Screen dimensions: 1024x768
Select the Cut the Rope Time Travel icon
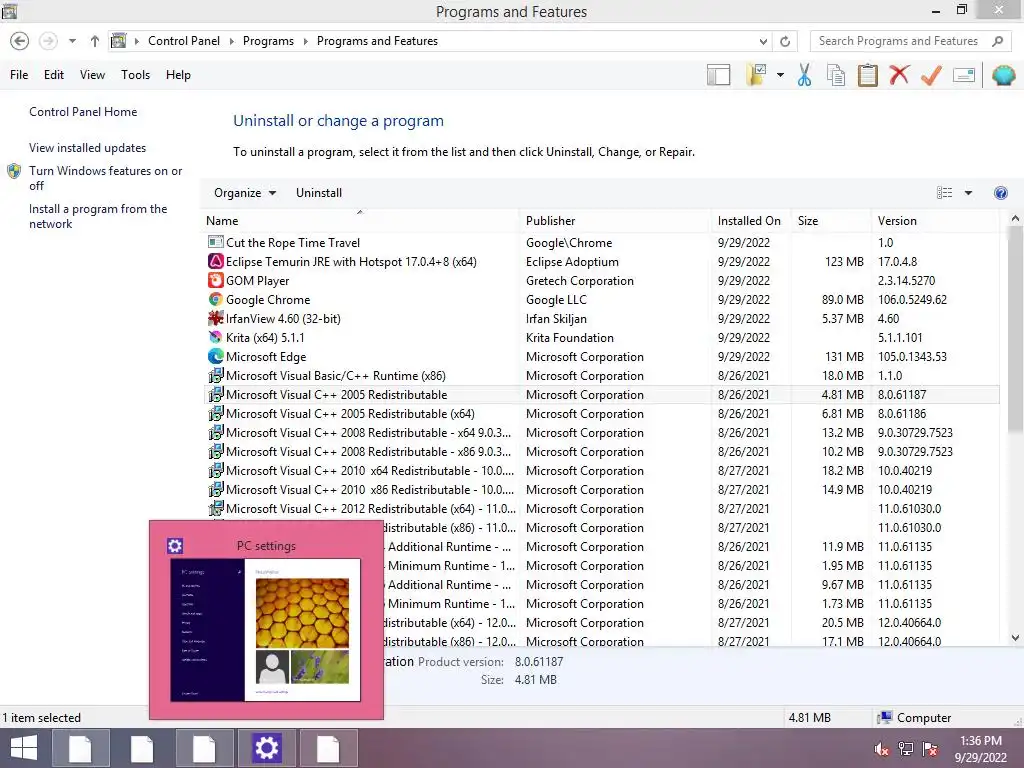[216, 242]
